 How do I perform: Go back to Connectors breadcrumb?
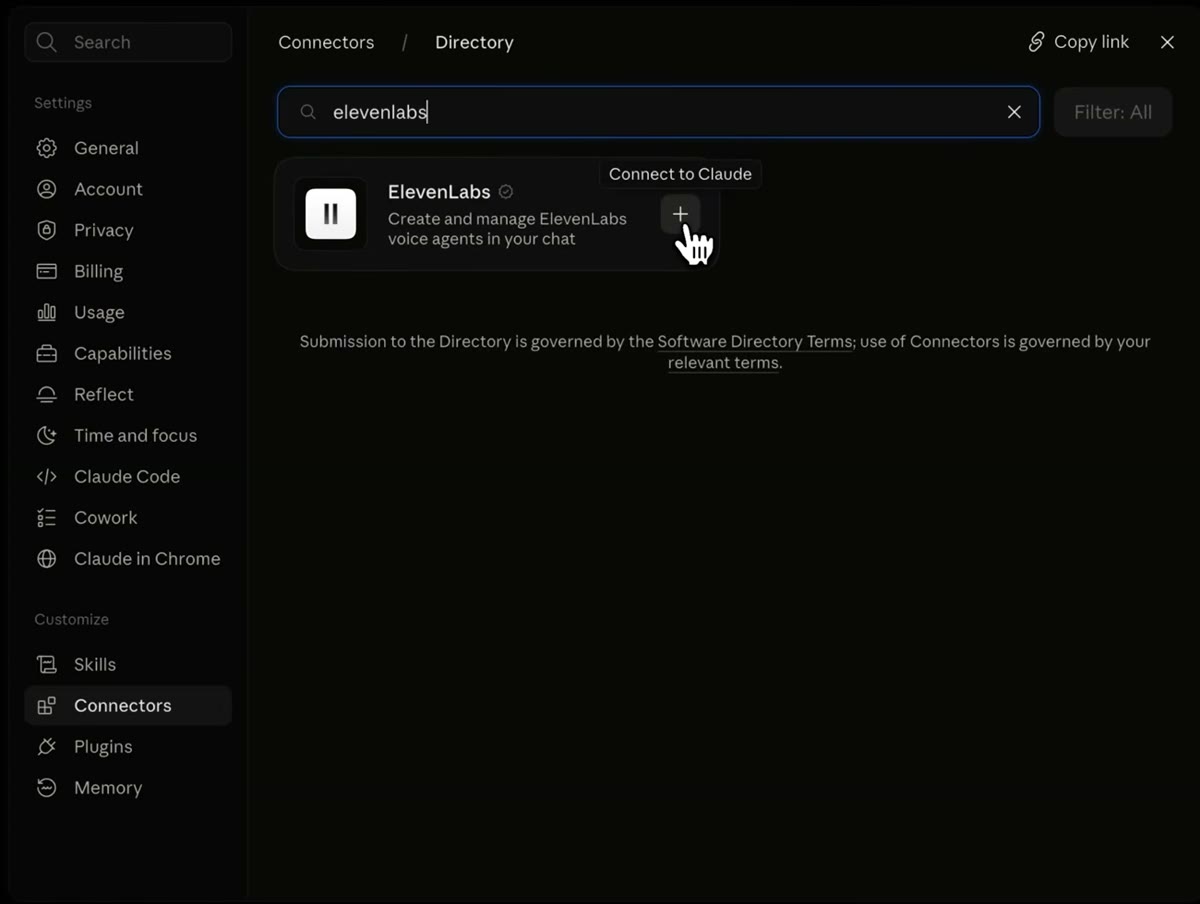(x=326, y=42)
